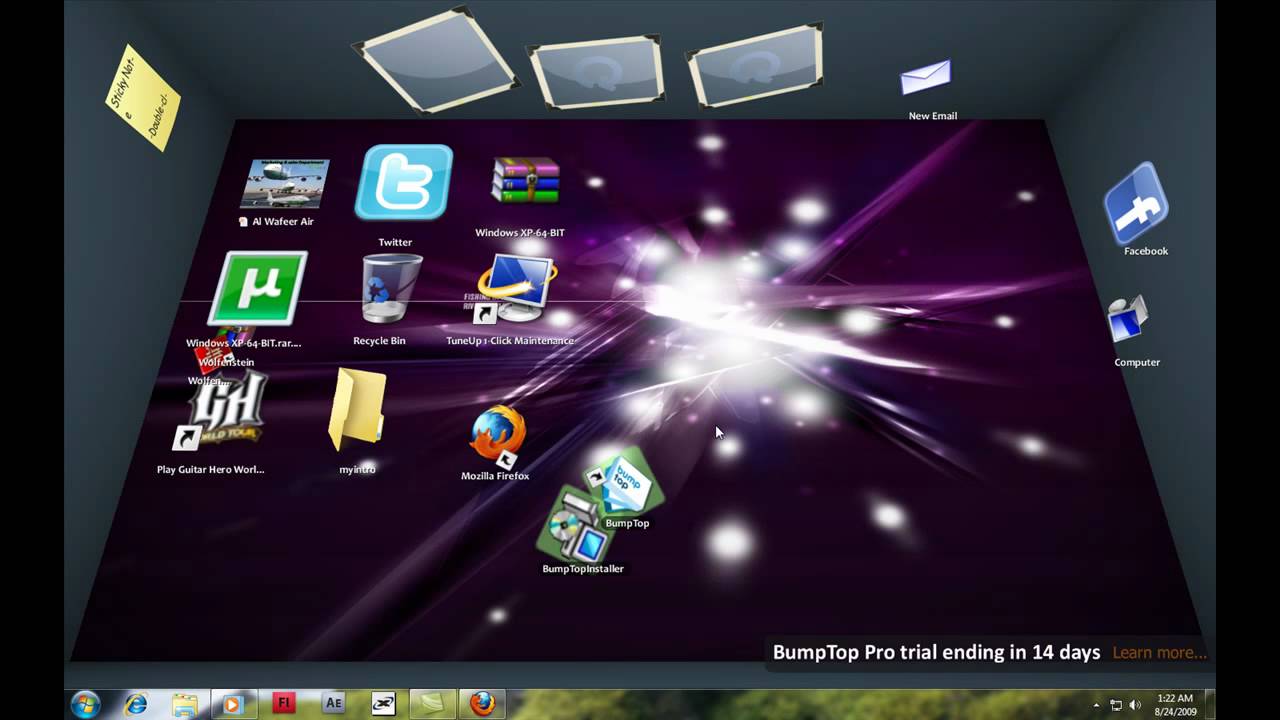1280x720 pixels.
Task: Launch Internet Explorer from the taskbar
Action: tap(136, 704)
